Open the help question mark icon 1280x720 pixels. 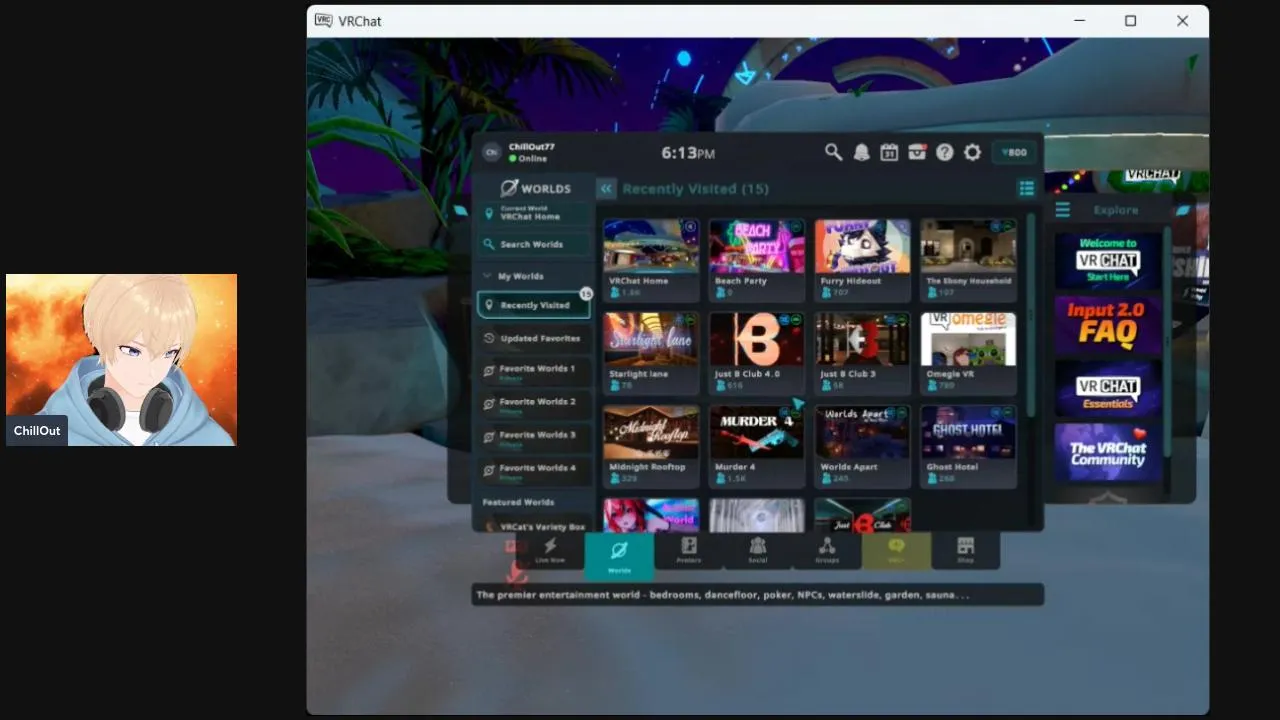pyautogui.click(x=944, y=152)
